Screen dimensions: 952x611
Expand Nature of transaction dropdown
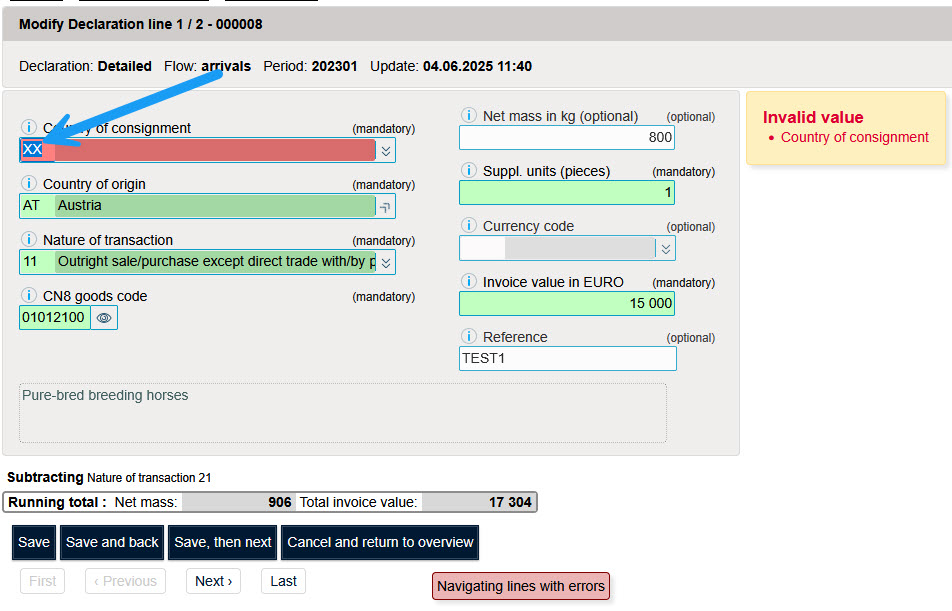click(386, 262)
